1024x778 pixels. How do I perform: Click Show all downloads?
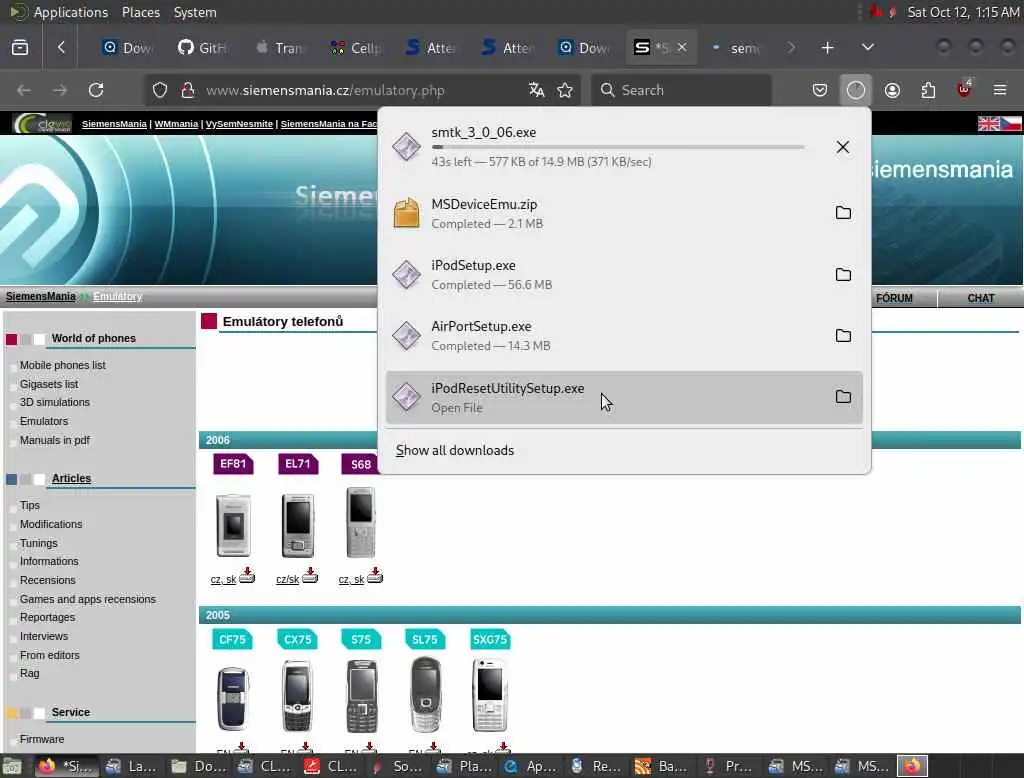tap(455, 450)
